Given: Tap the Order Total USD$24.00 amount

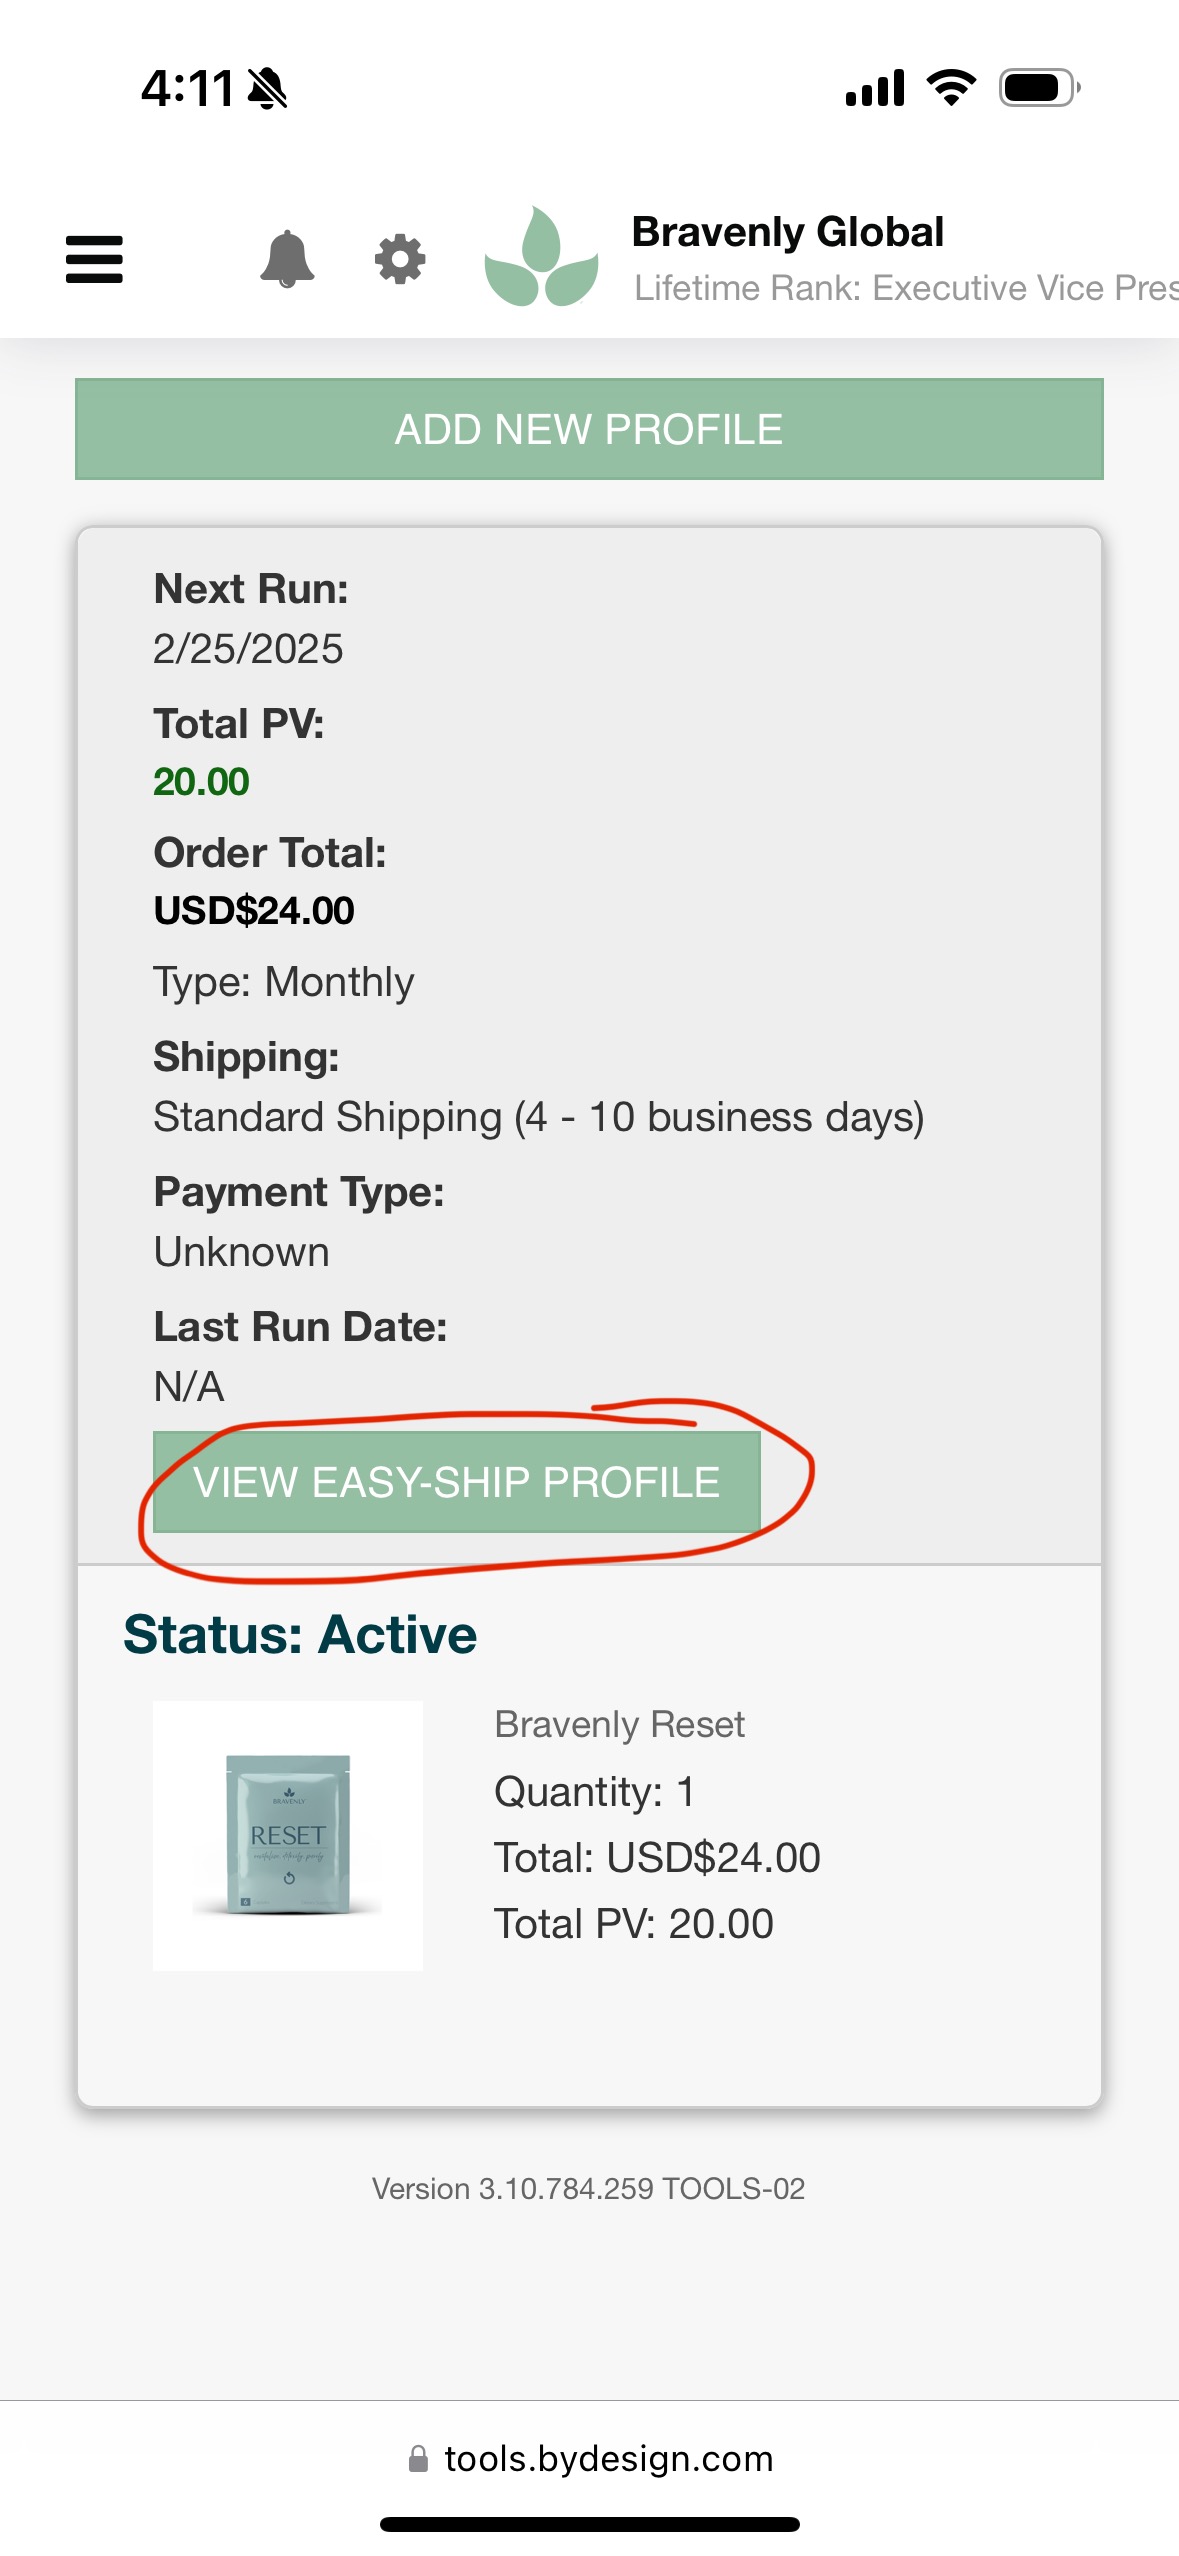Looking at the screenshot, I should click(254, 911).
